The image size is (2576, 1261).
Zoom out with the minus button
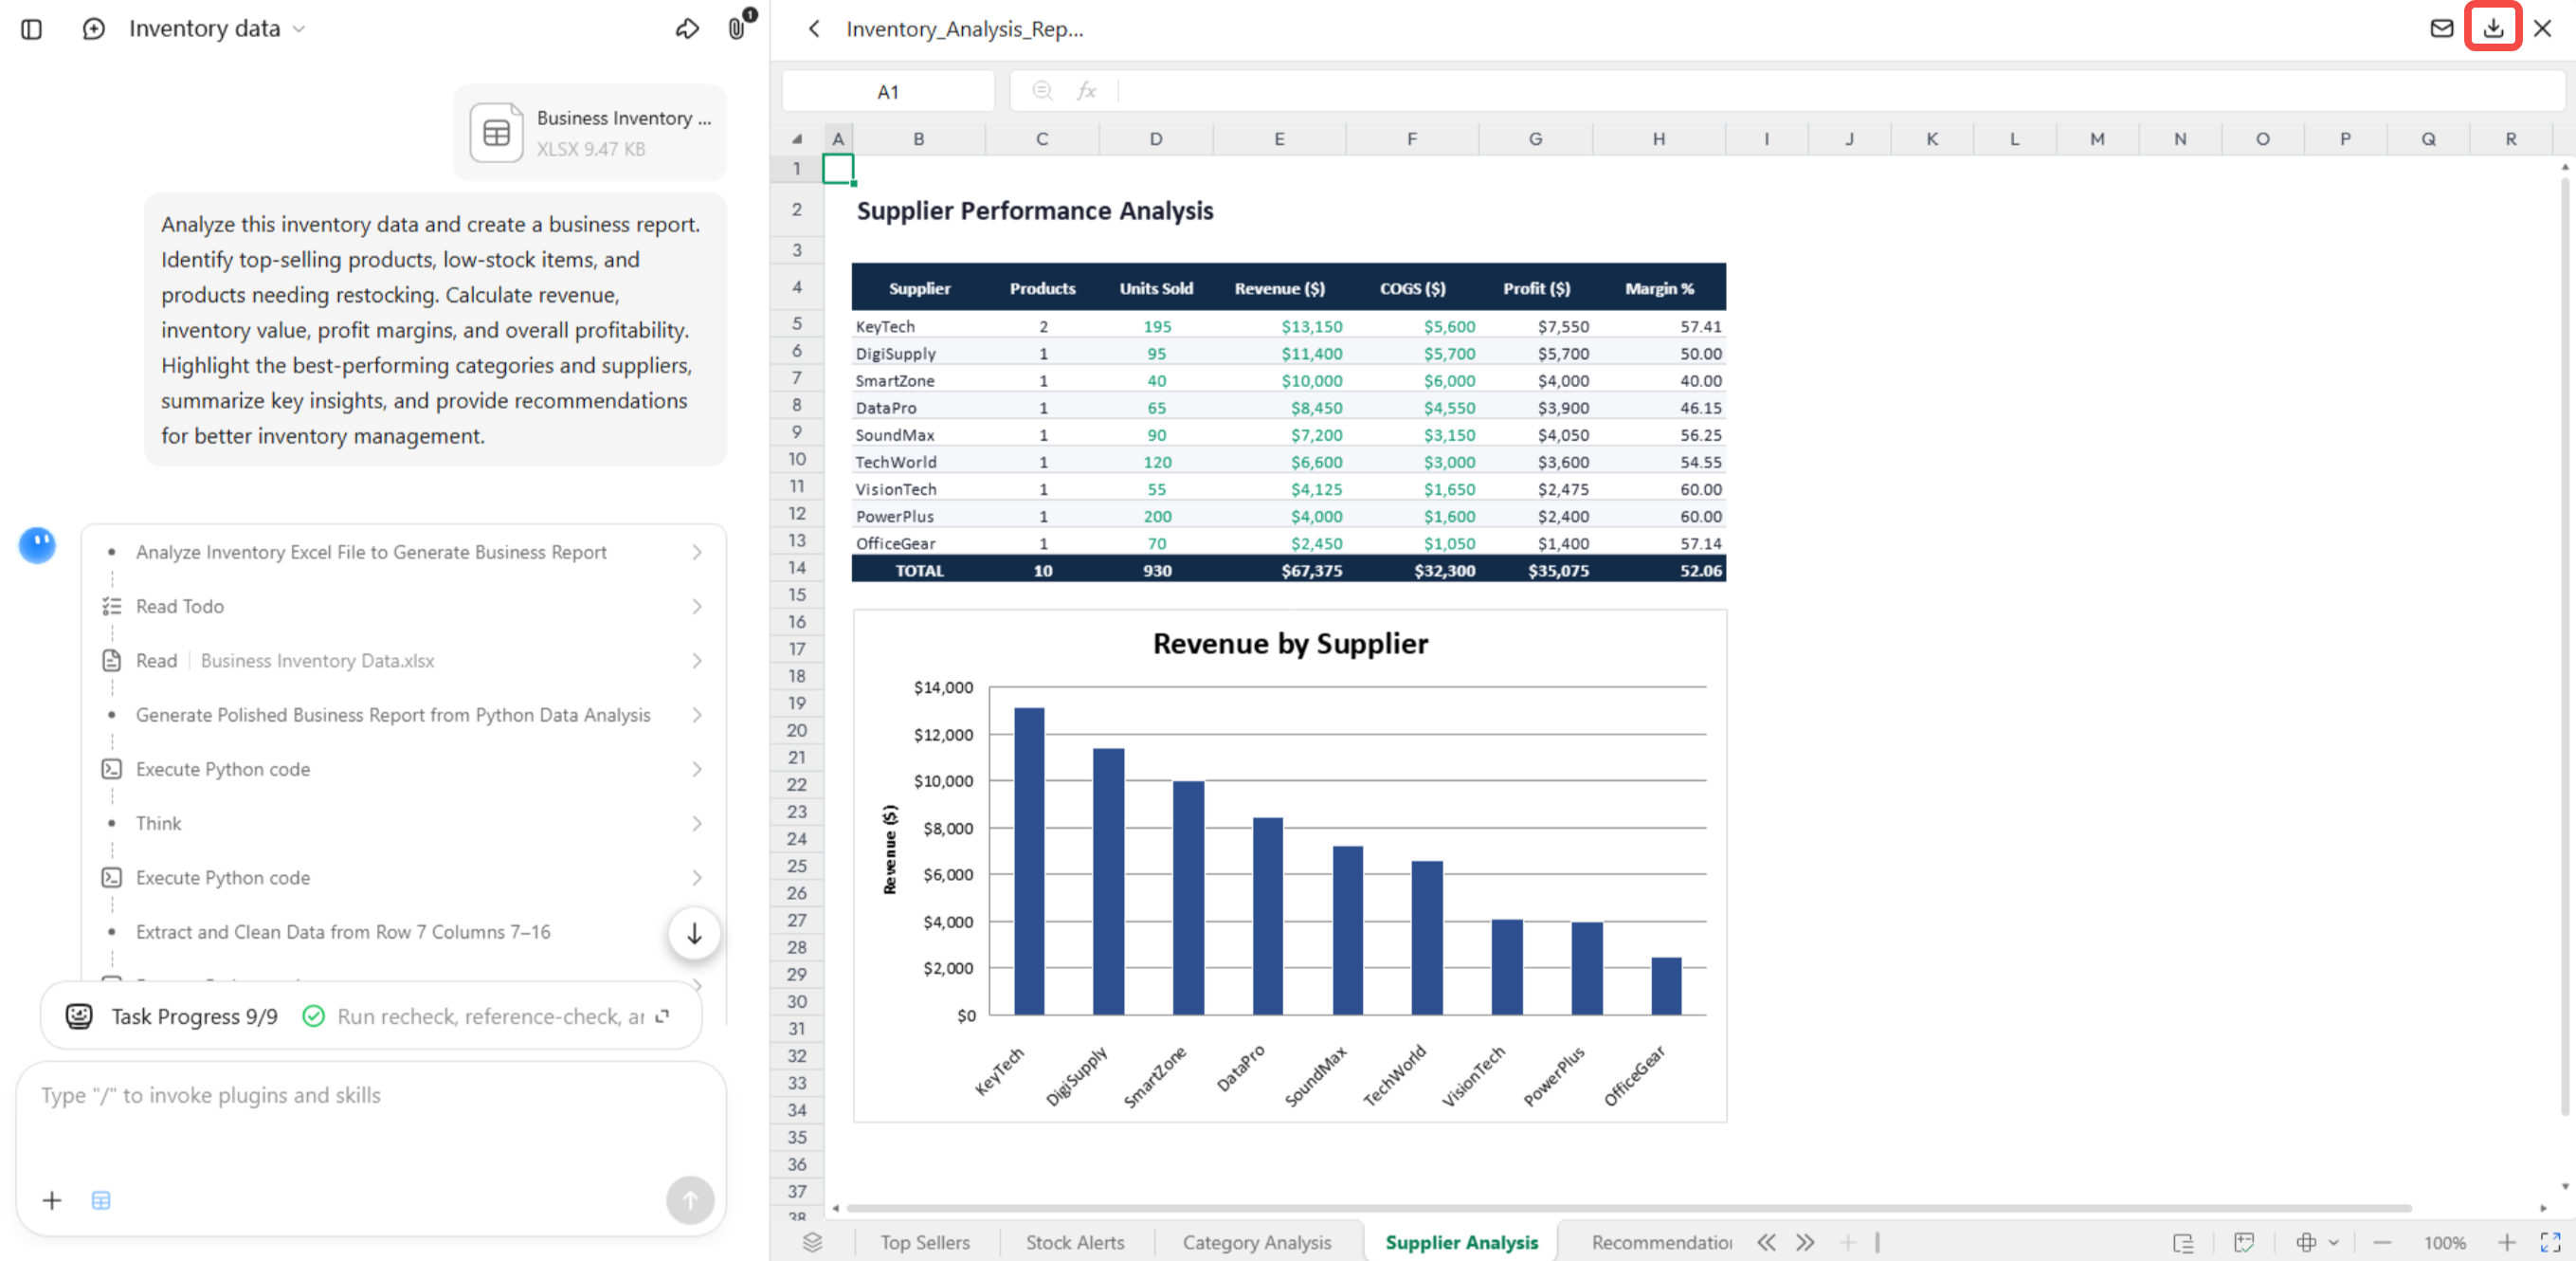tap(2382, 1242)
